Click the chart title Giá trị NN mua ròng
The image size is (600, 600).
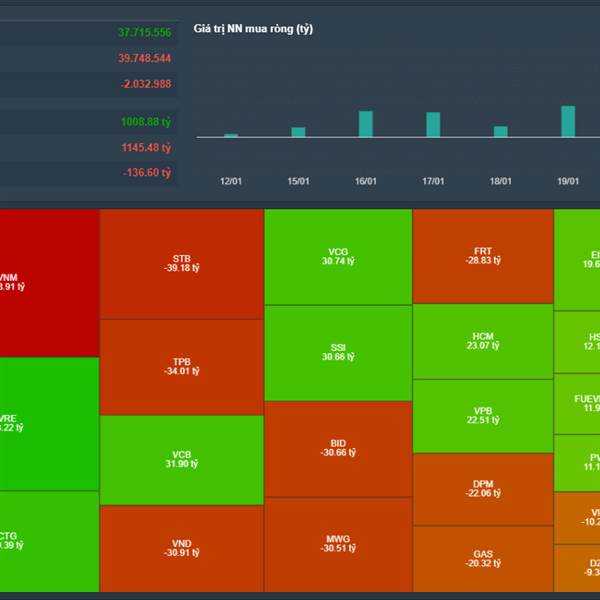click(x=253, y=29)
